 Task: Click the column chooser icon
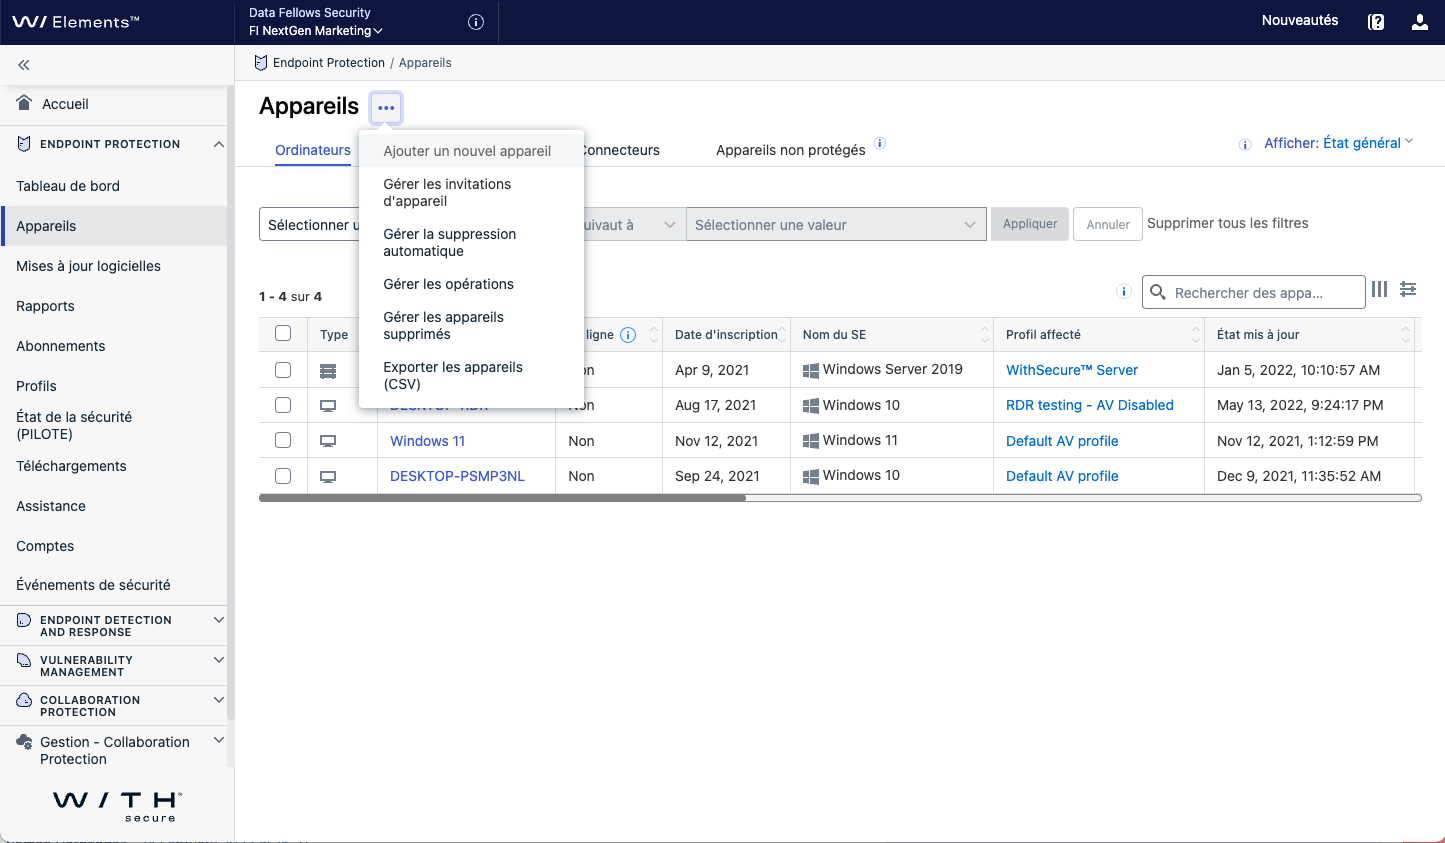(x=1380, y=289)
